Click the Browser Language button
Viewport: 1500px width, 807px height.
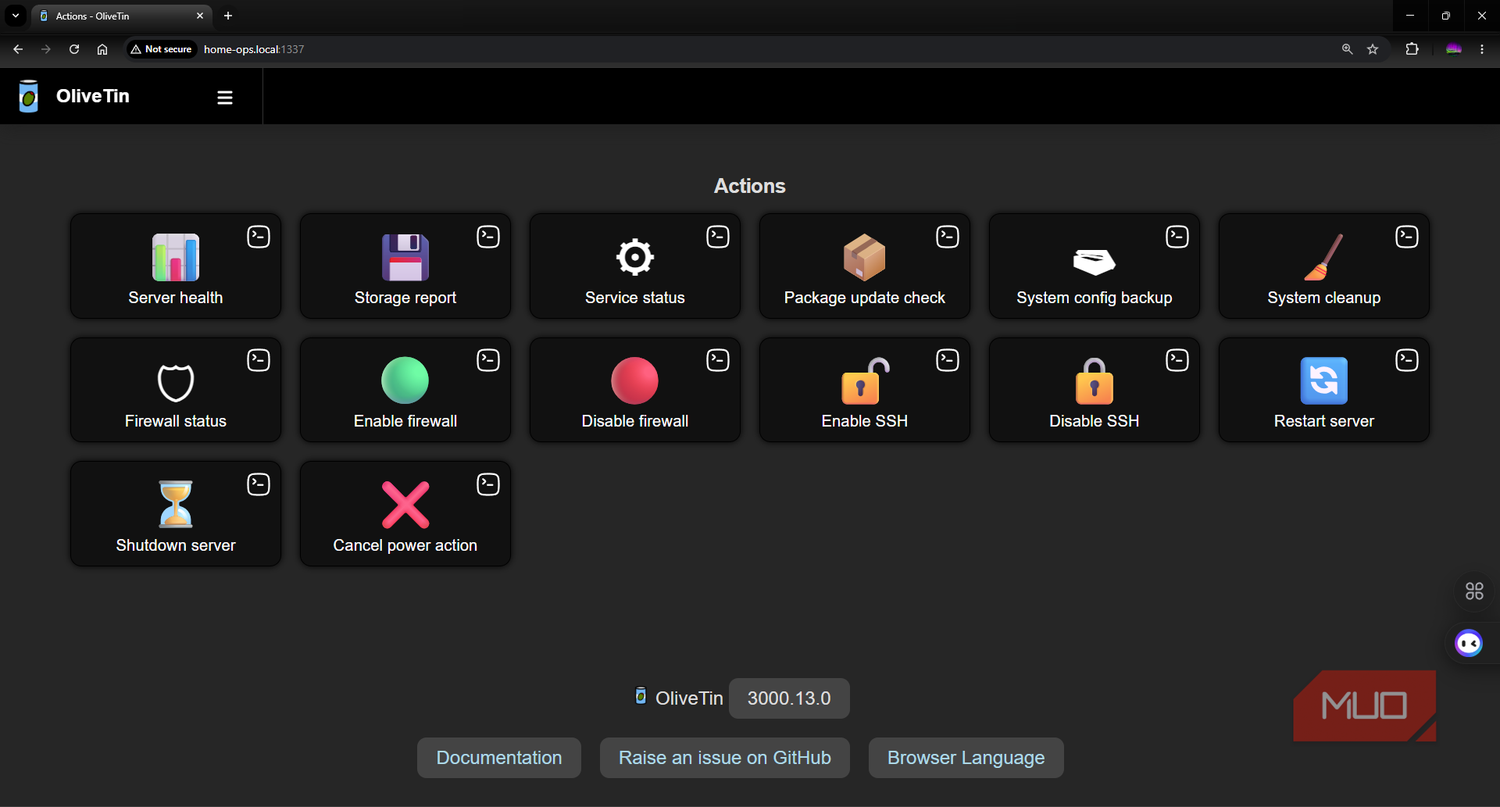pos(966,758)
